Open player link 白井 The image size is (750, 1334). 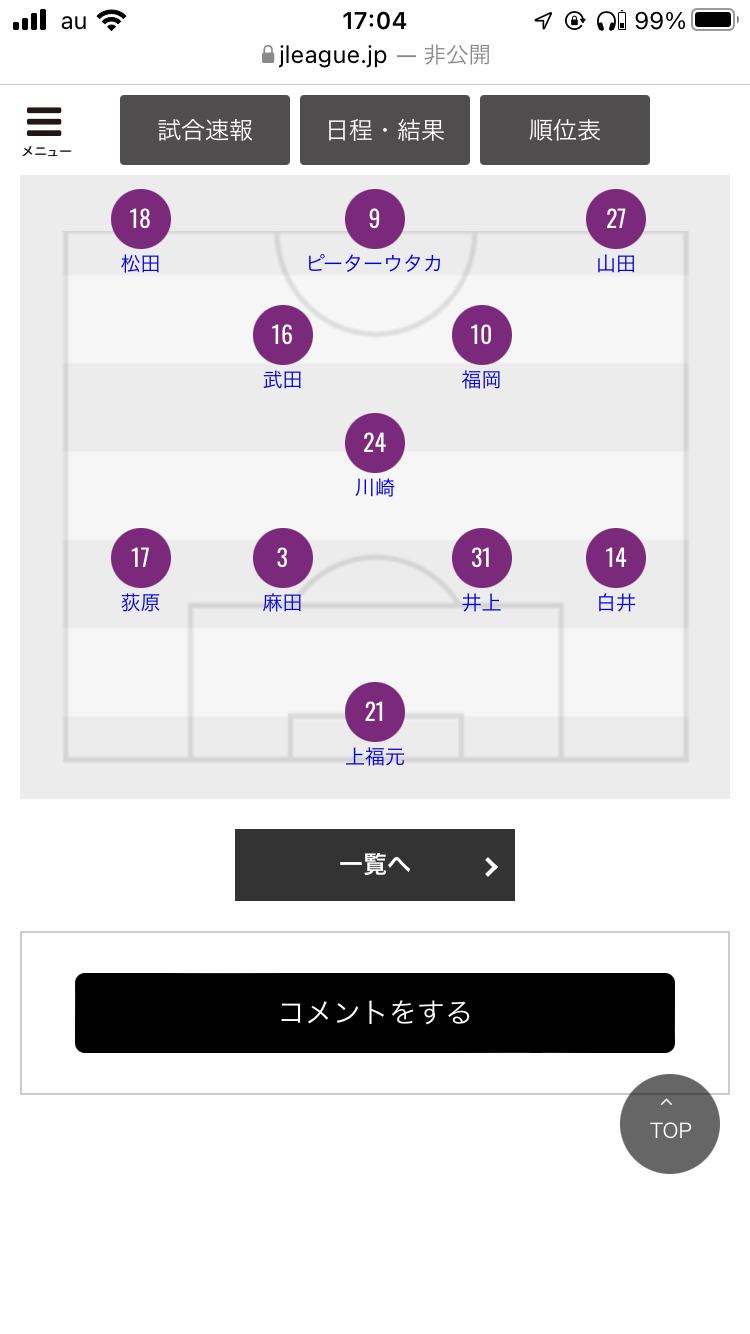click(616, 603)
